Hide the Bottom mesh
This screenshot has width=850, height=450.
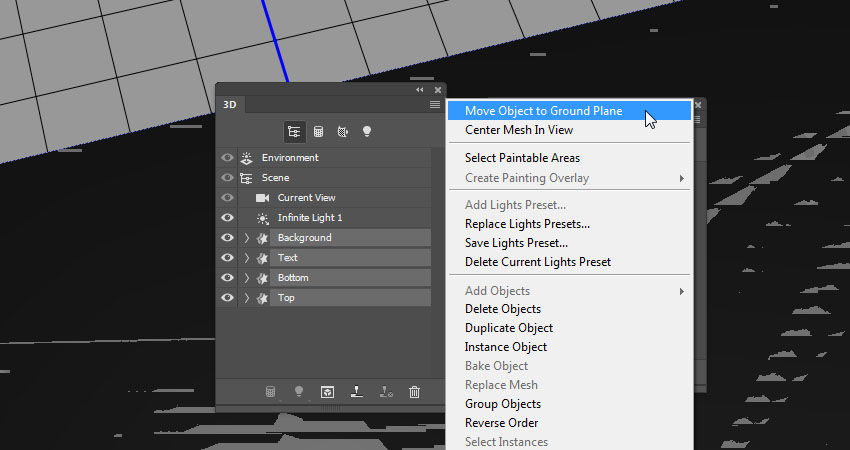pyautogui.click(x=227, y=278)
